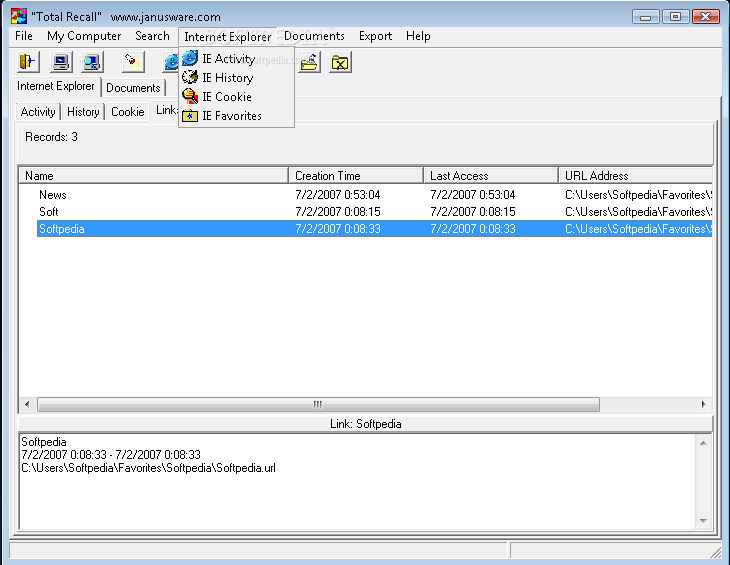The image size is (730, 565).
Task: Choose IE Cookie from the menu
Action: pyautogui.click(x=237, y=97)
